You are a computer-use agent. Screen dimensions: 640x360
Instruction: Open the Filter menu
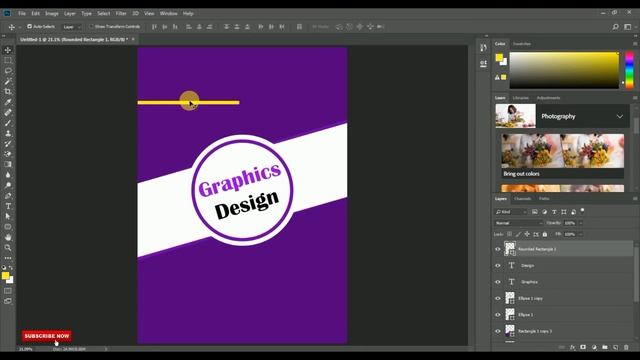pyautogui.click(x=121, y=13)
